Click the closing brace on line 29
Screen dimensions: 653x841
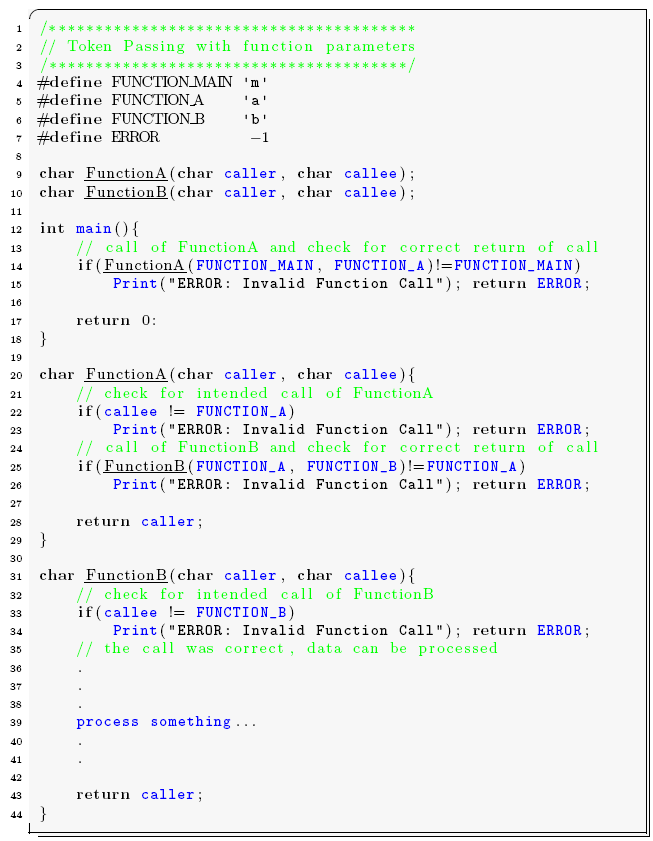tap(43, 540)
